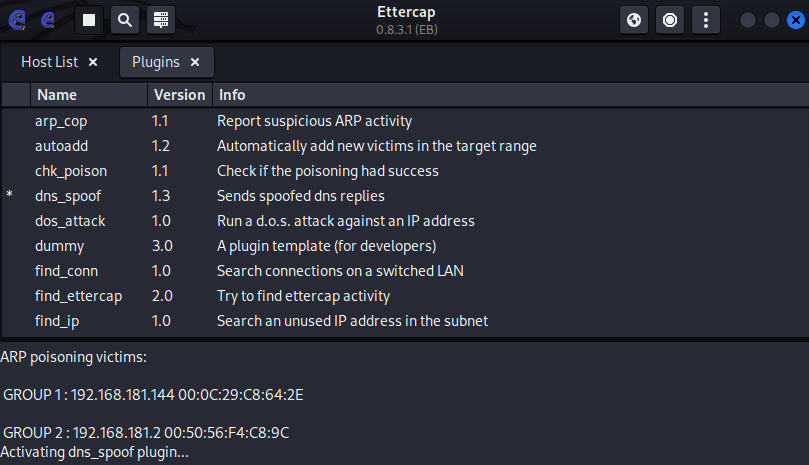The height and width of the screenshot is (465, 809).
Task: Stop MITM attacks with the circular icon
Action: (x=670, y=19)
